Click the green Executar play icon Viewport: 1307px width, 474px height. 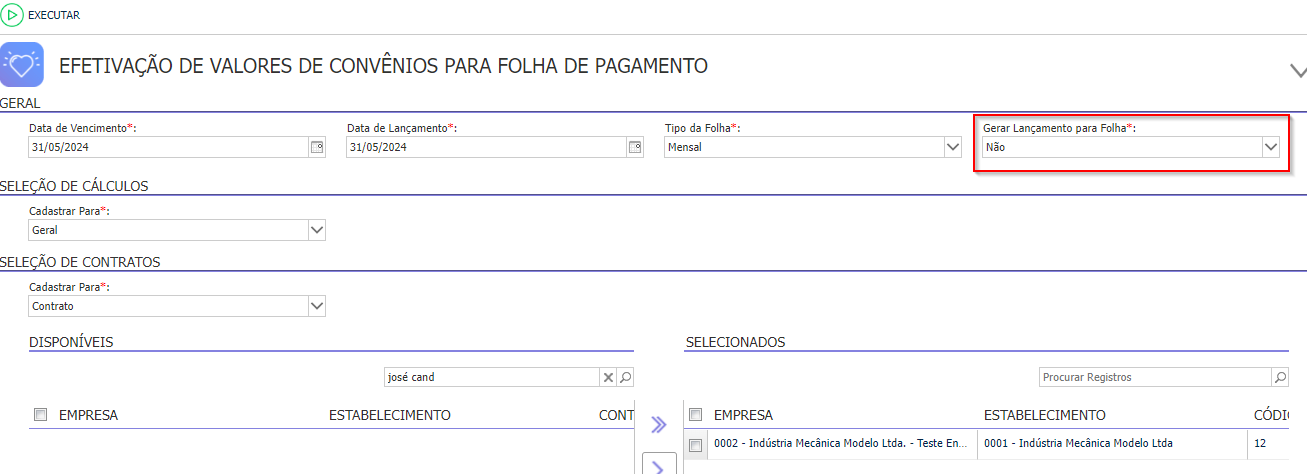(x=14, y=15)
